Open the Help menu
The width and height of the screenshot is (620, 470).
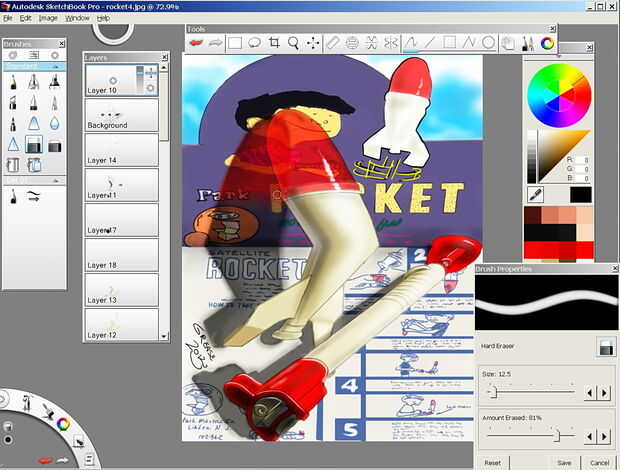[x=104, y=18]
